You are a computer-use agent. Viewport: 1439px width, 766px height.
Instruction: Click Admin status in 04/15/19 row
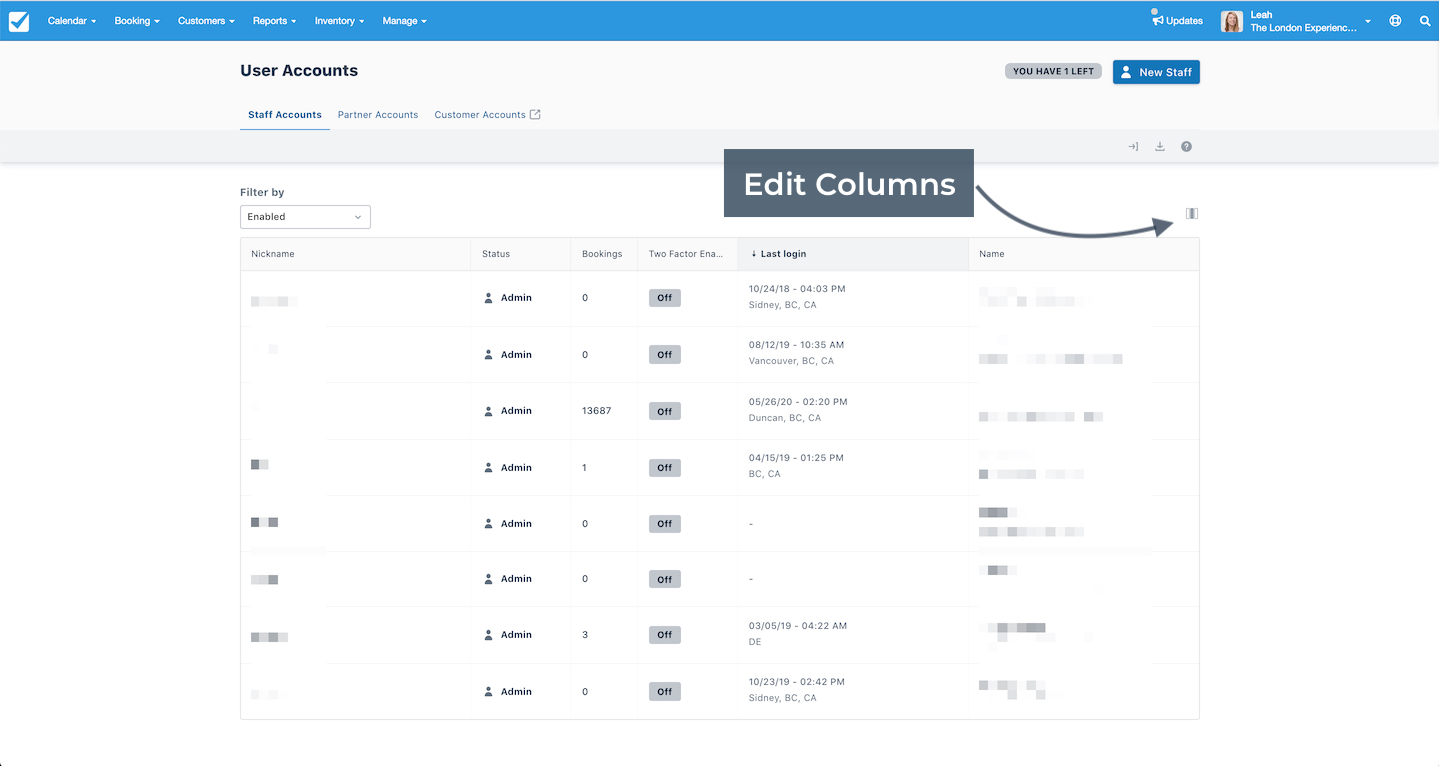516,468
